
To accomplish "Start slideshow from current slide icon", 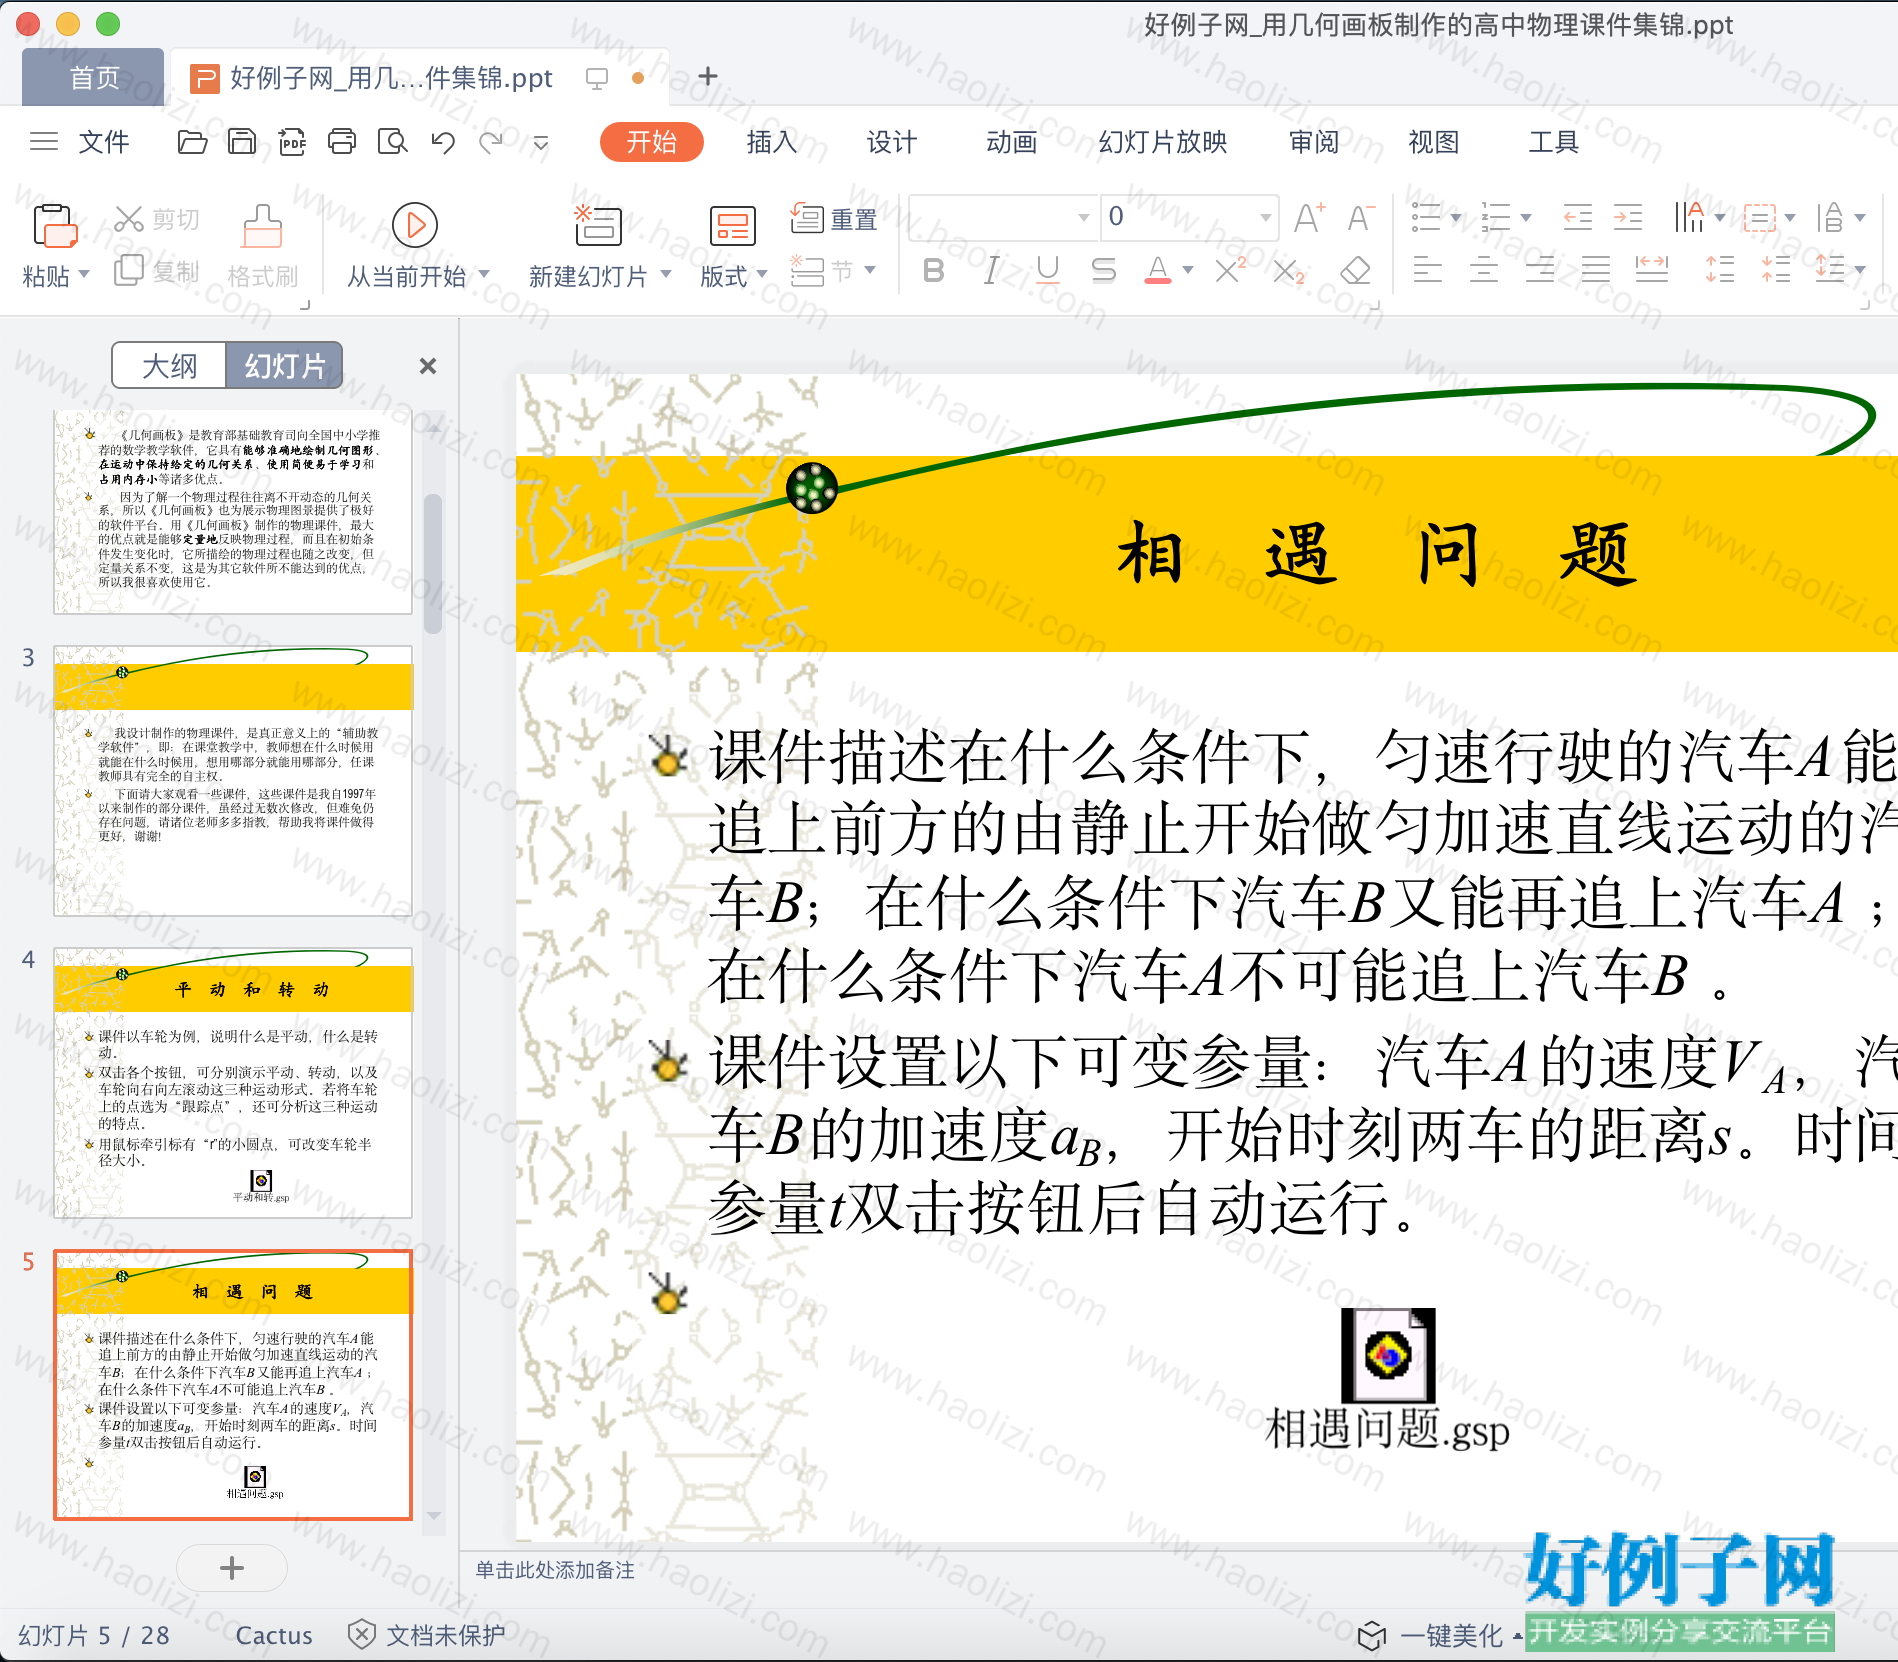I will (x=415, y=225).
